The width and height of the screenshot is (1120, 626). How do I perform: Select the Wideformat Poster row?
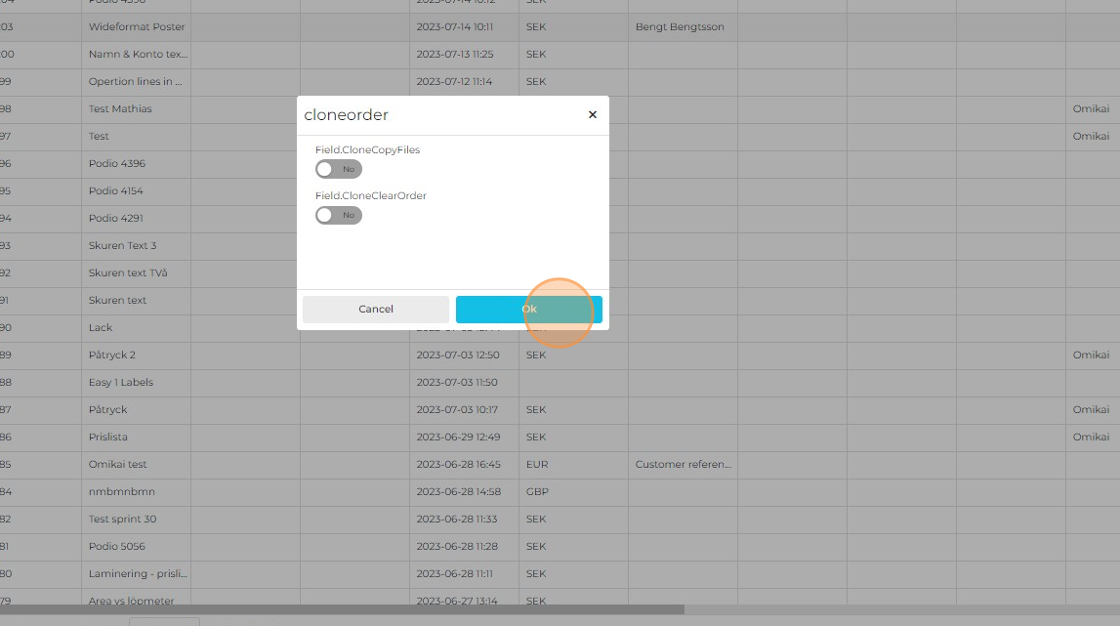[136, 27]
